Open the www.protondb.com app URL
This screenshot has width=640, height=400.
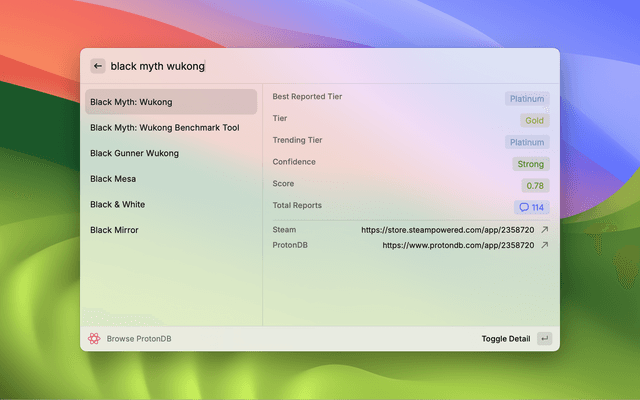click(x=458, y=245)
